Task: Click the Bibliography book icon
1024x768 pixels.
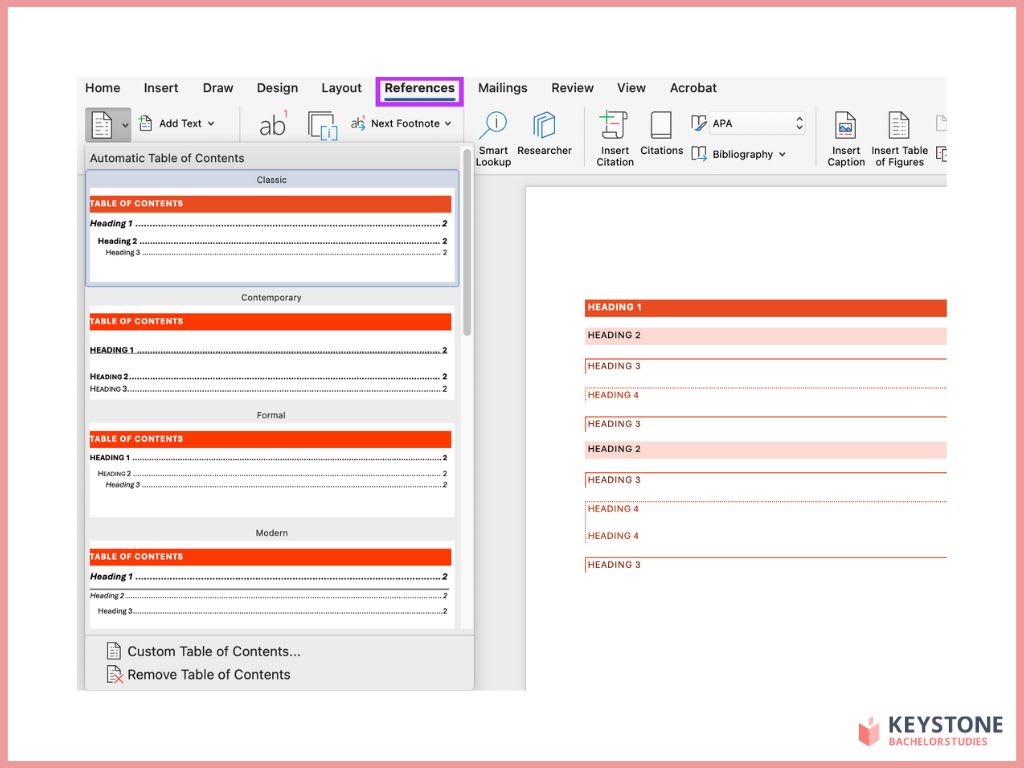Action: click(699, 154)
